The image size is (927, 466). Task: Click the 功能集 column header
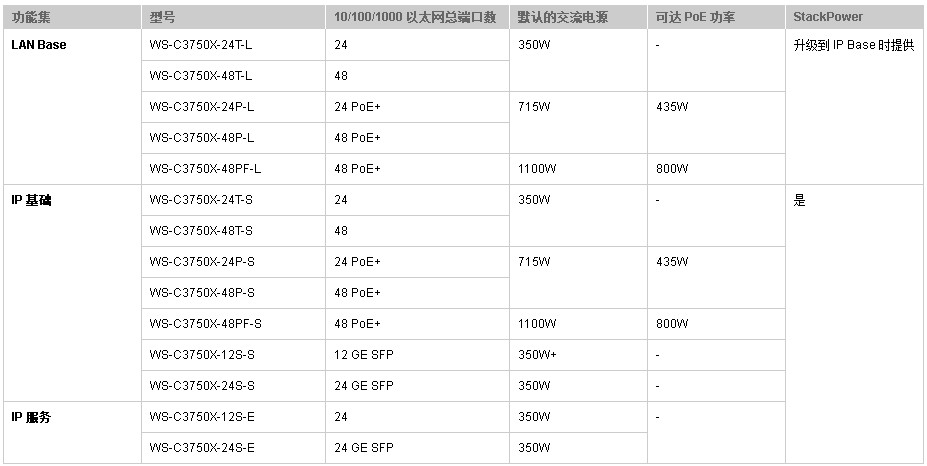pos(72,17)
